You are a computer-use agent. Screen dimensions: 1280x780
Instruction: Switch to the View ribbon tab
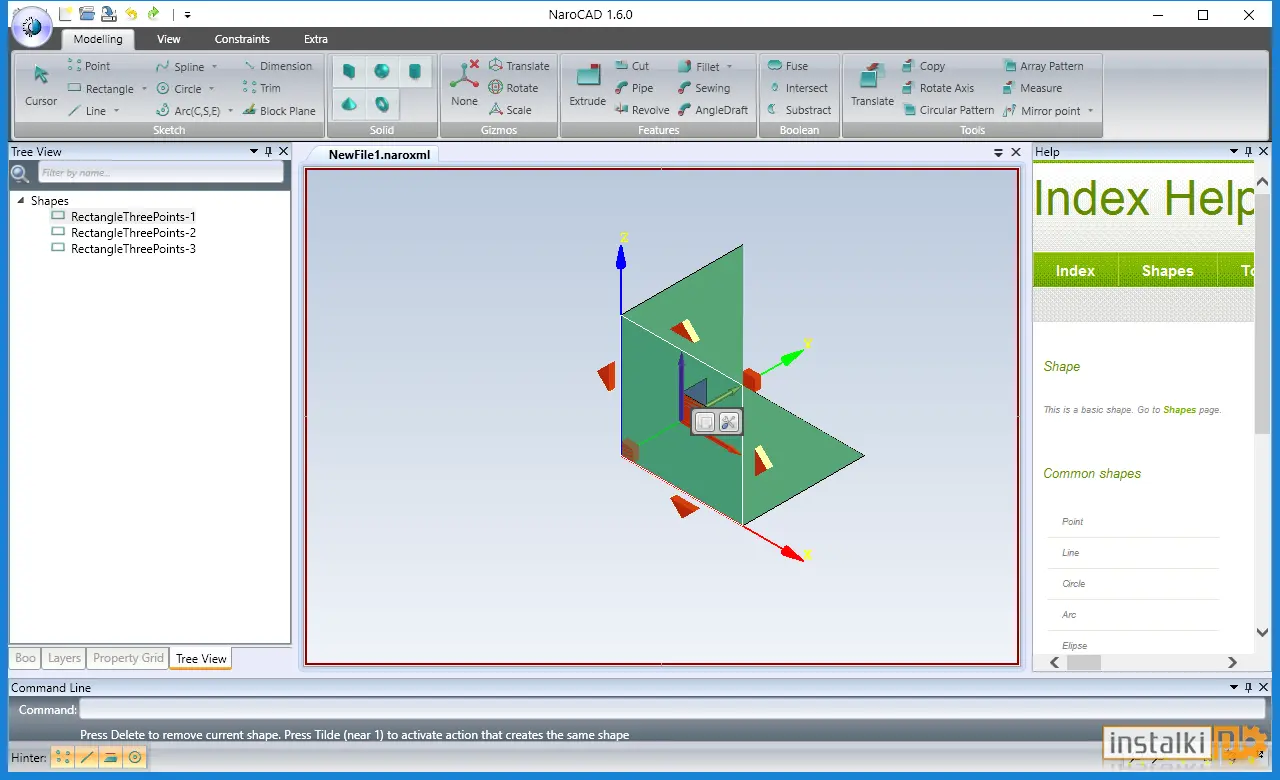169,39
